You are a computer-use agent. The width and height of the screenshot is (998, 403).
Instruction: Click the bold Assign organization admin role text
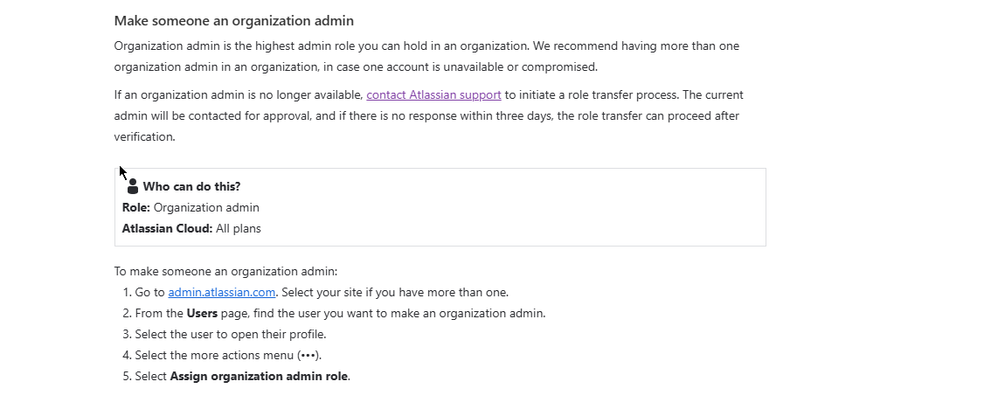coord(259,376)
